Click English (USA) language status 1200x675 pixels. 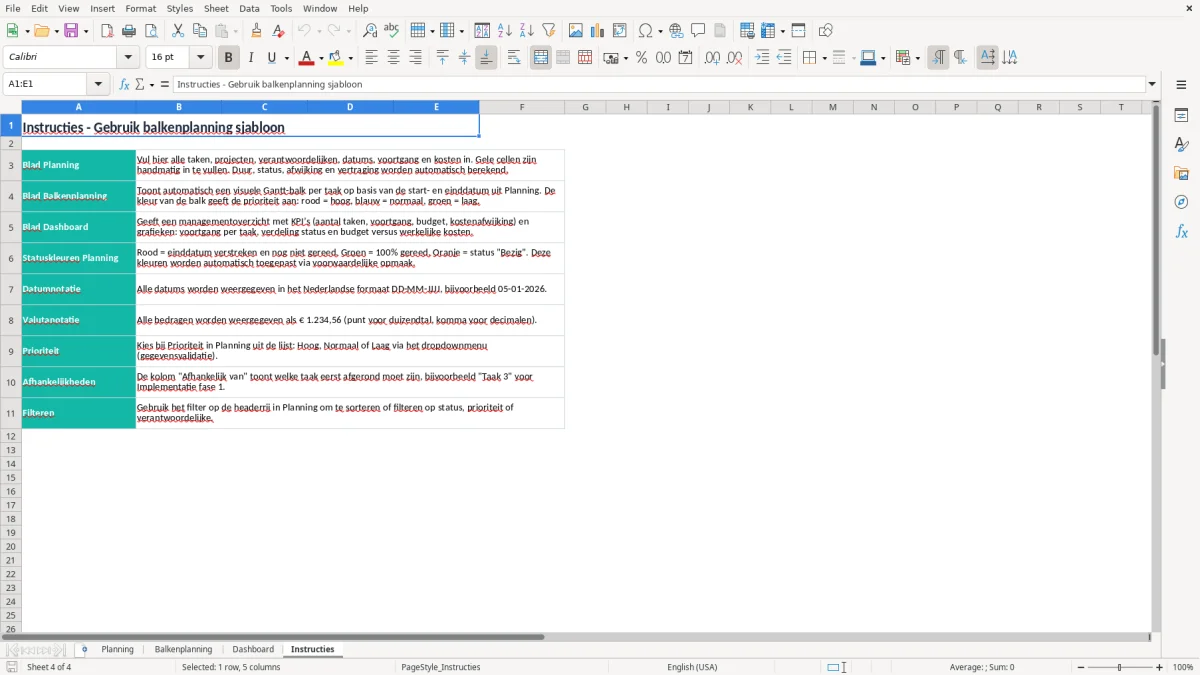[692, 667]
